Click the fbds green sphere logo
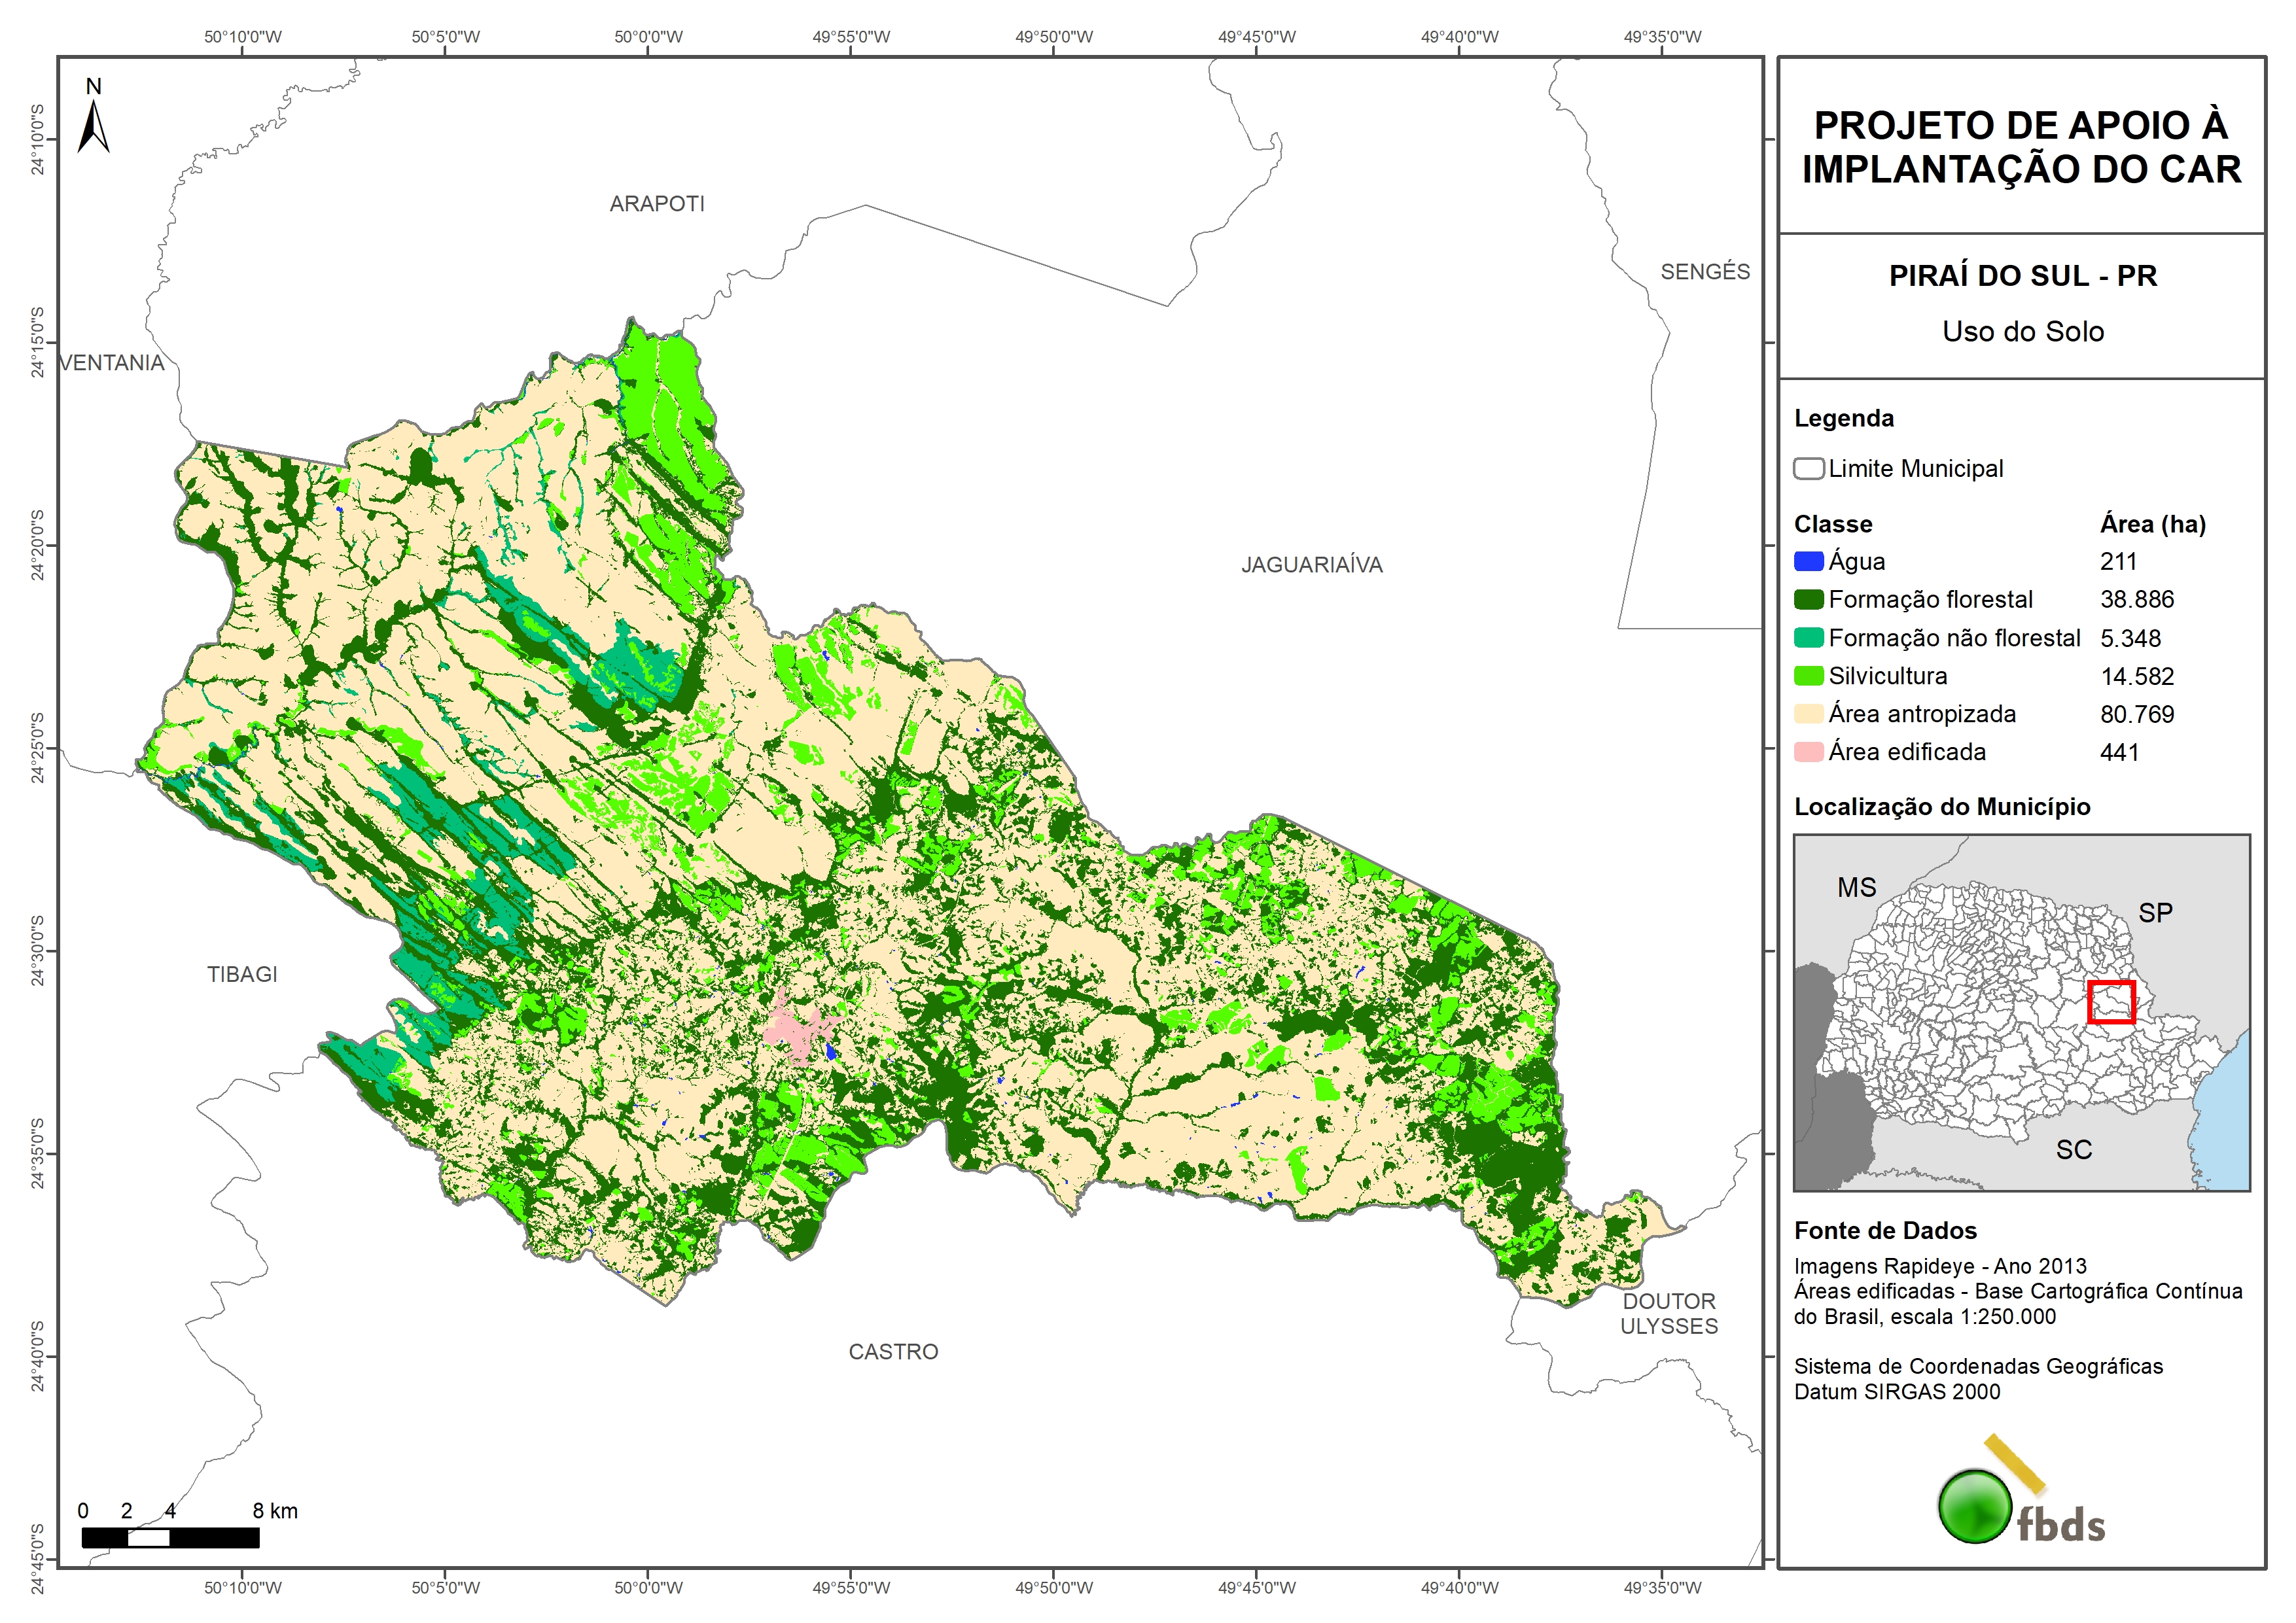This screenshot has width=2296, height=1623. 1974,1506
